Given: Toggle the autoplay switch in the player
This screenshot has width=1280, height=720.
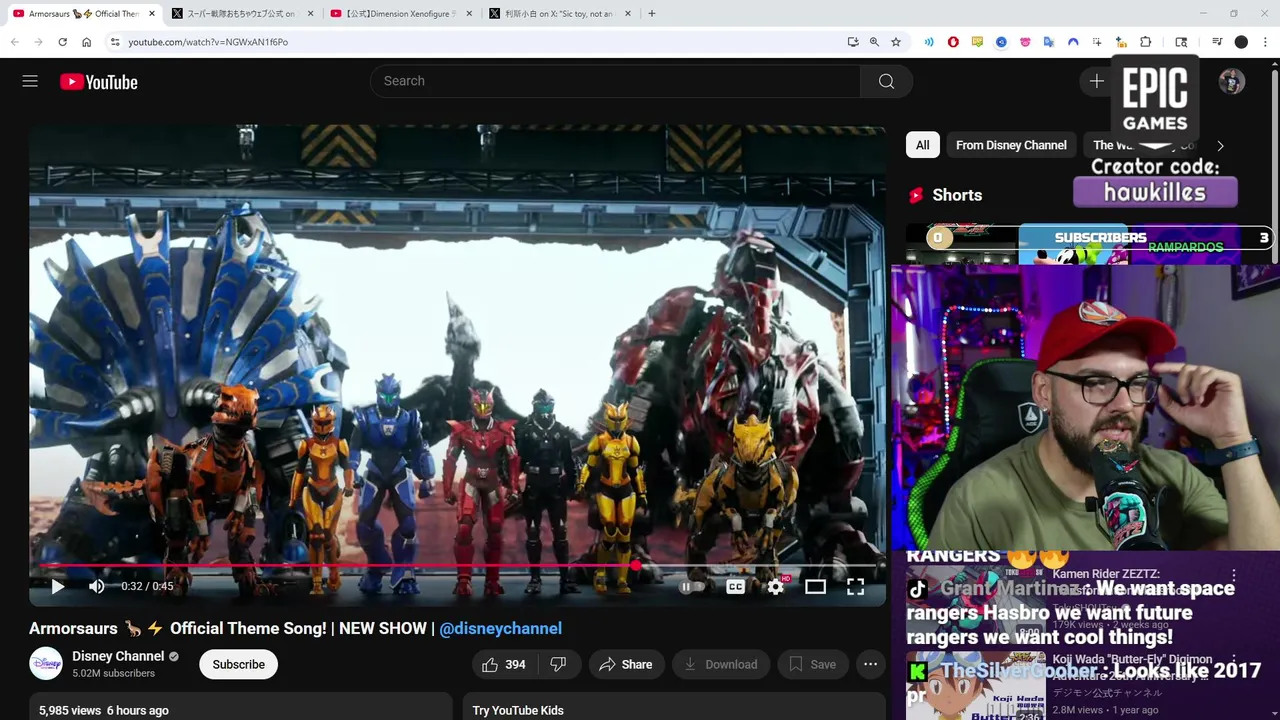Looking at the screenshot, I should (692, 587).
